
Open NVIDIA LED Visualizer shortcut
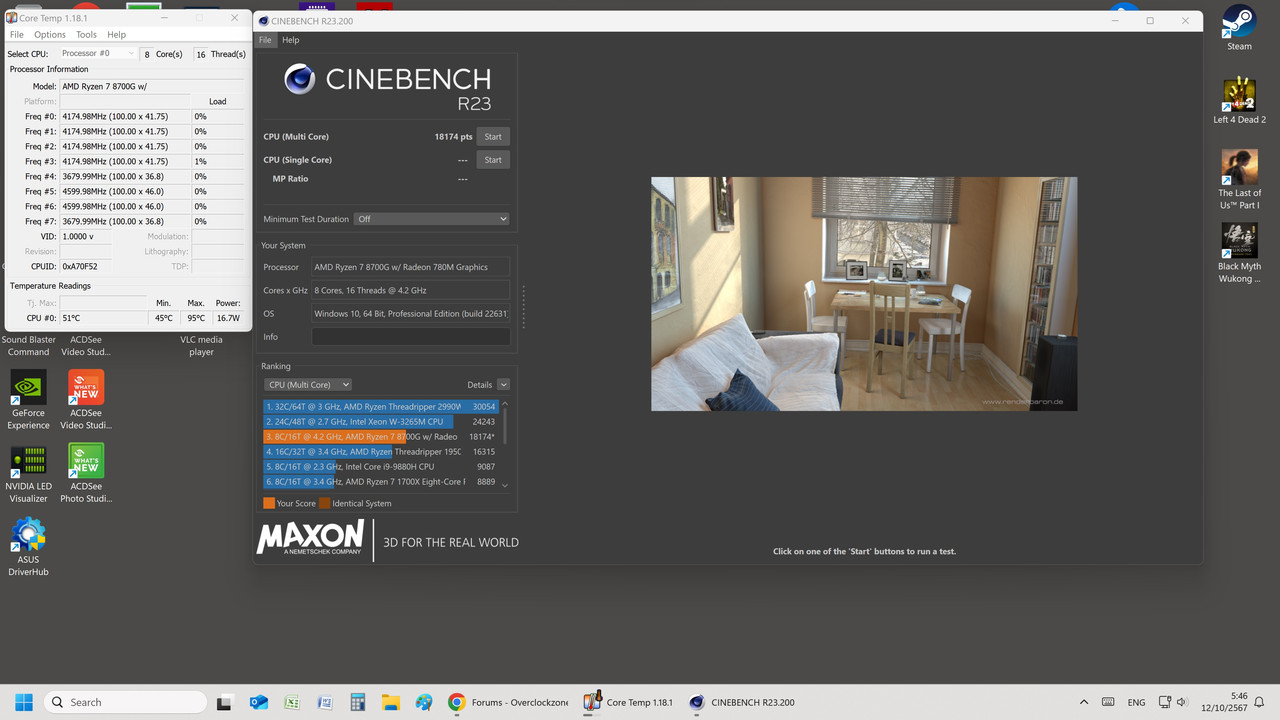[28, 473]
